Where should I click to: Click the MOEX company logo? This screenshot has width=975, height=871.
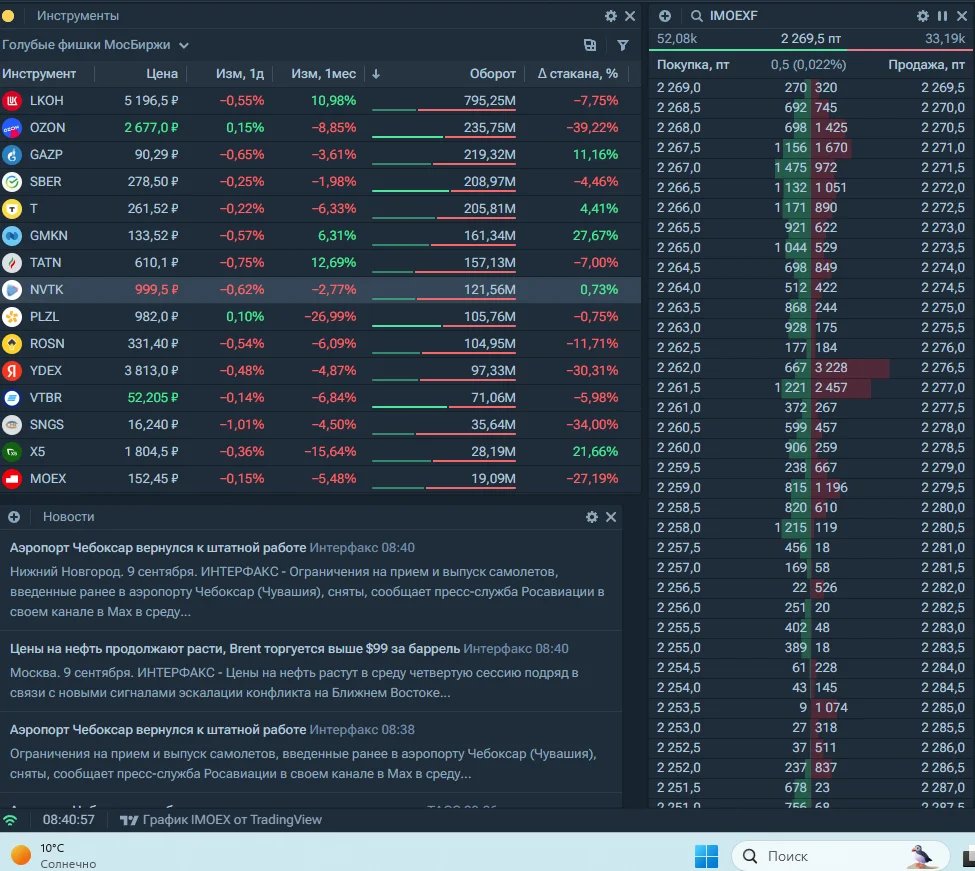(x=12, y=479)
